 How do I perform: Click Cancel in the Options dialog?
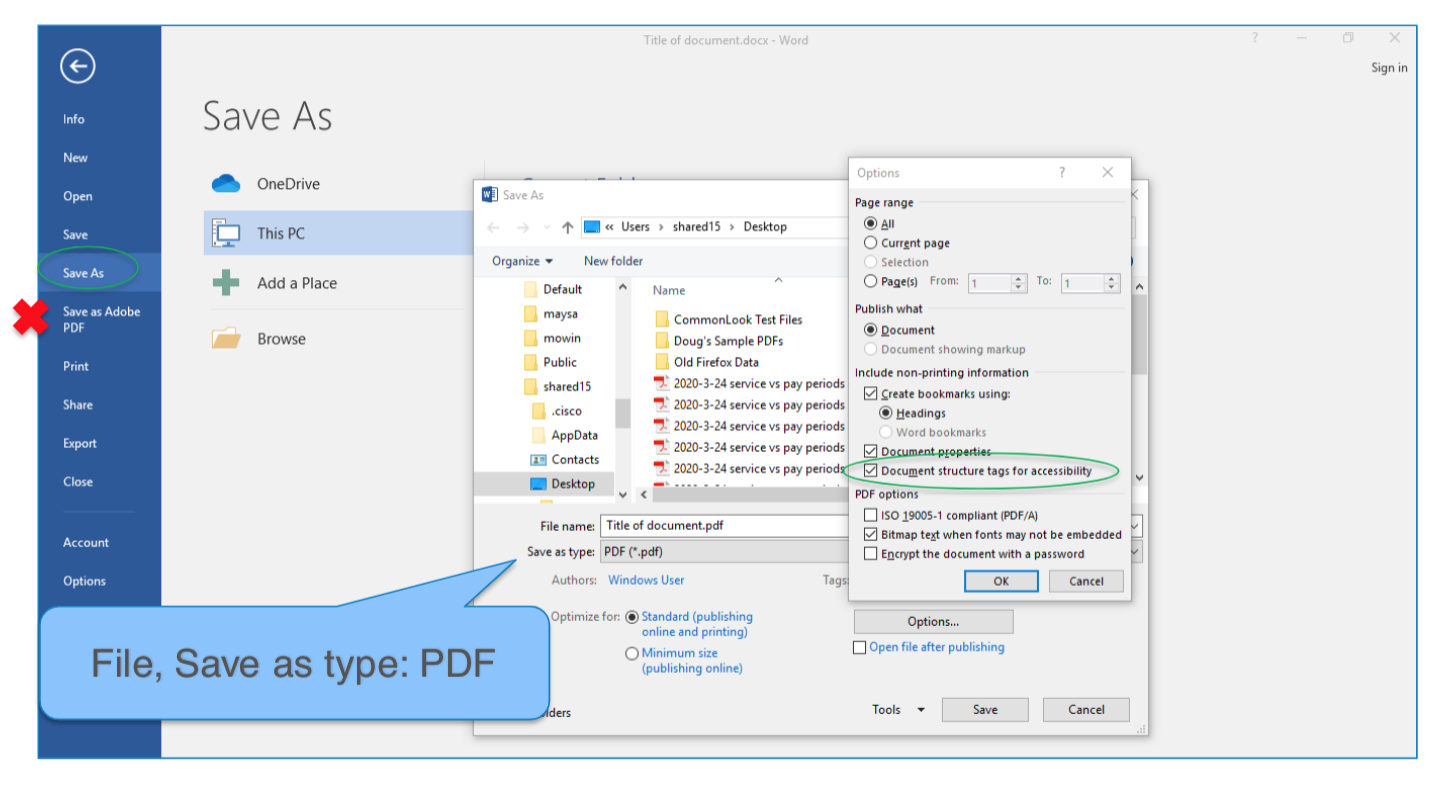1086,581
